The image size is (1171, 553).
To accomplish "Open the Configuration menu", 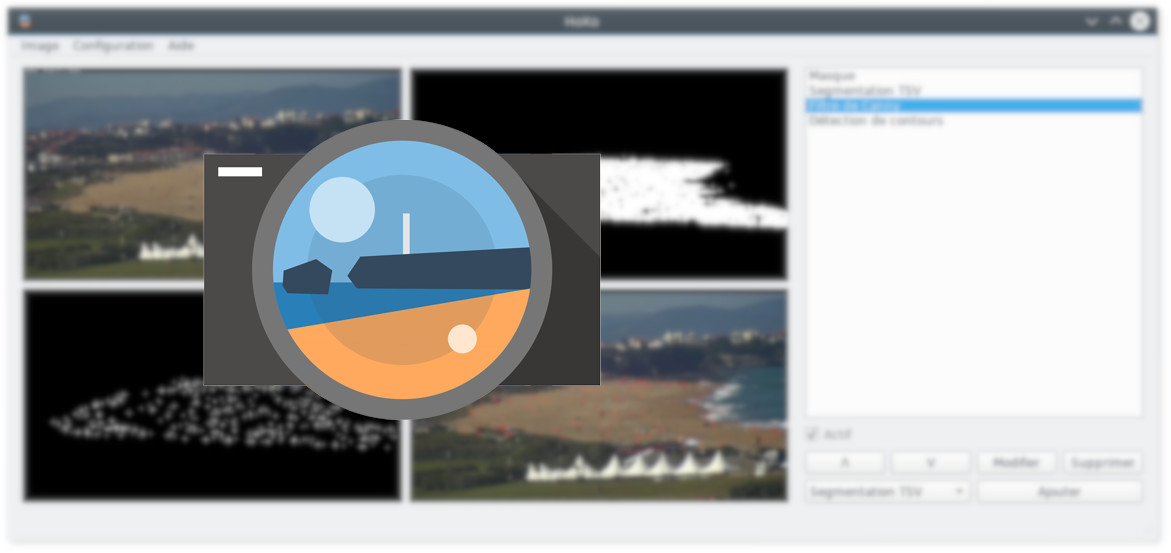I will coord(113,46).
